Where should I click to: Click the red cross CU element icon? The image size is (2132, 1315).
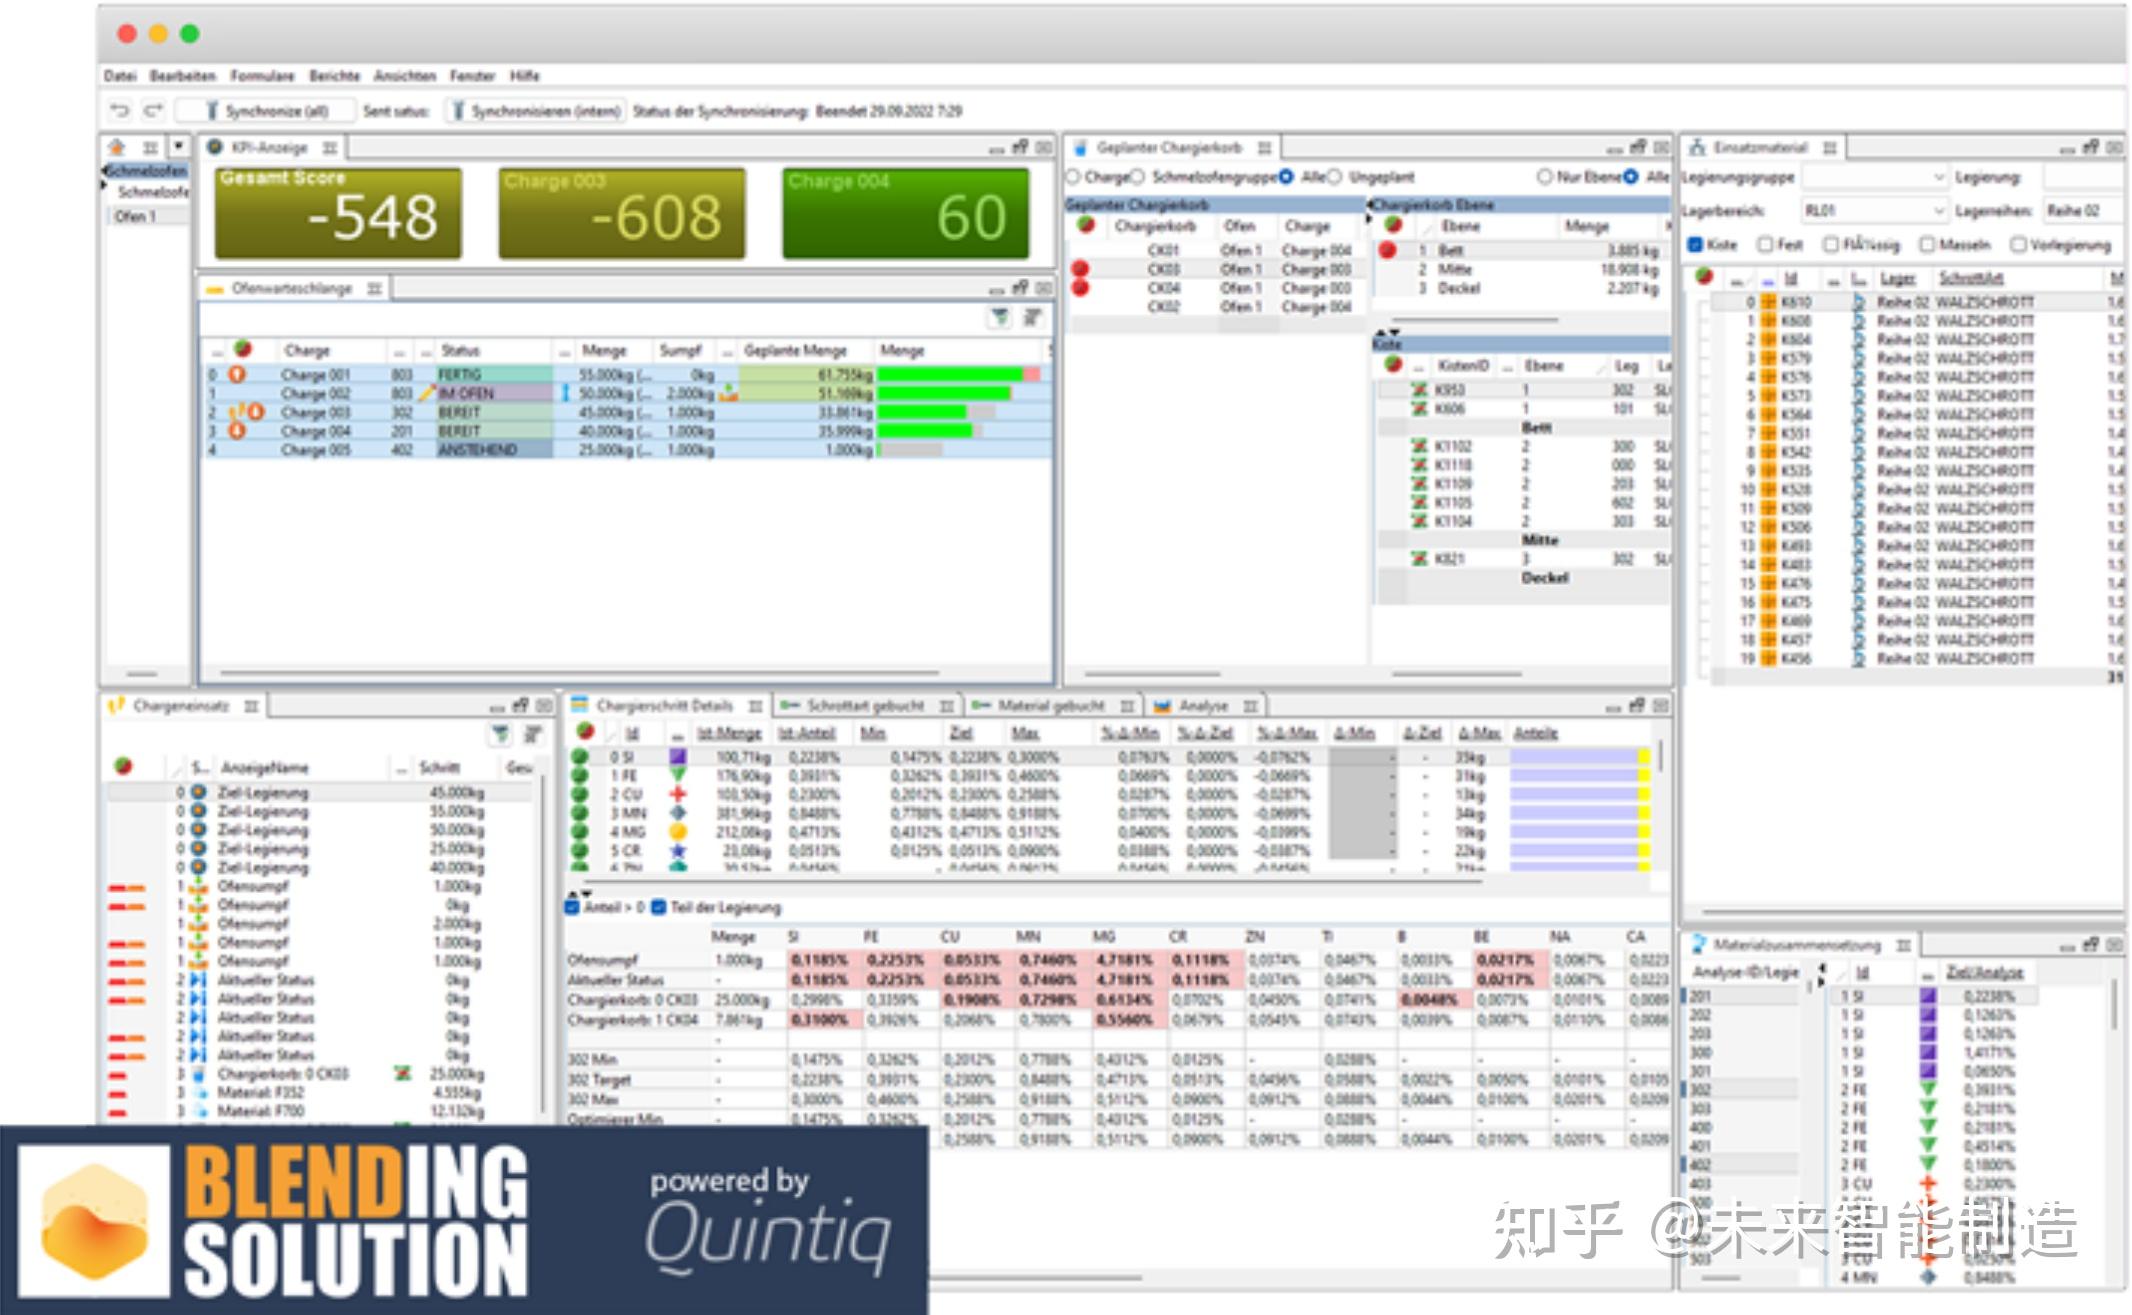(x=678, y=794)
